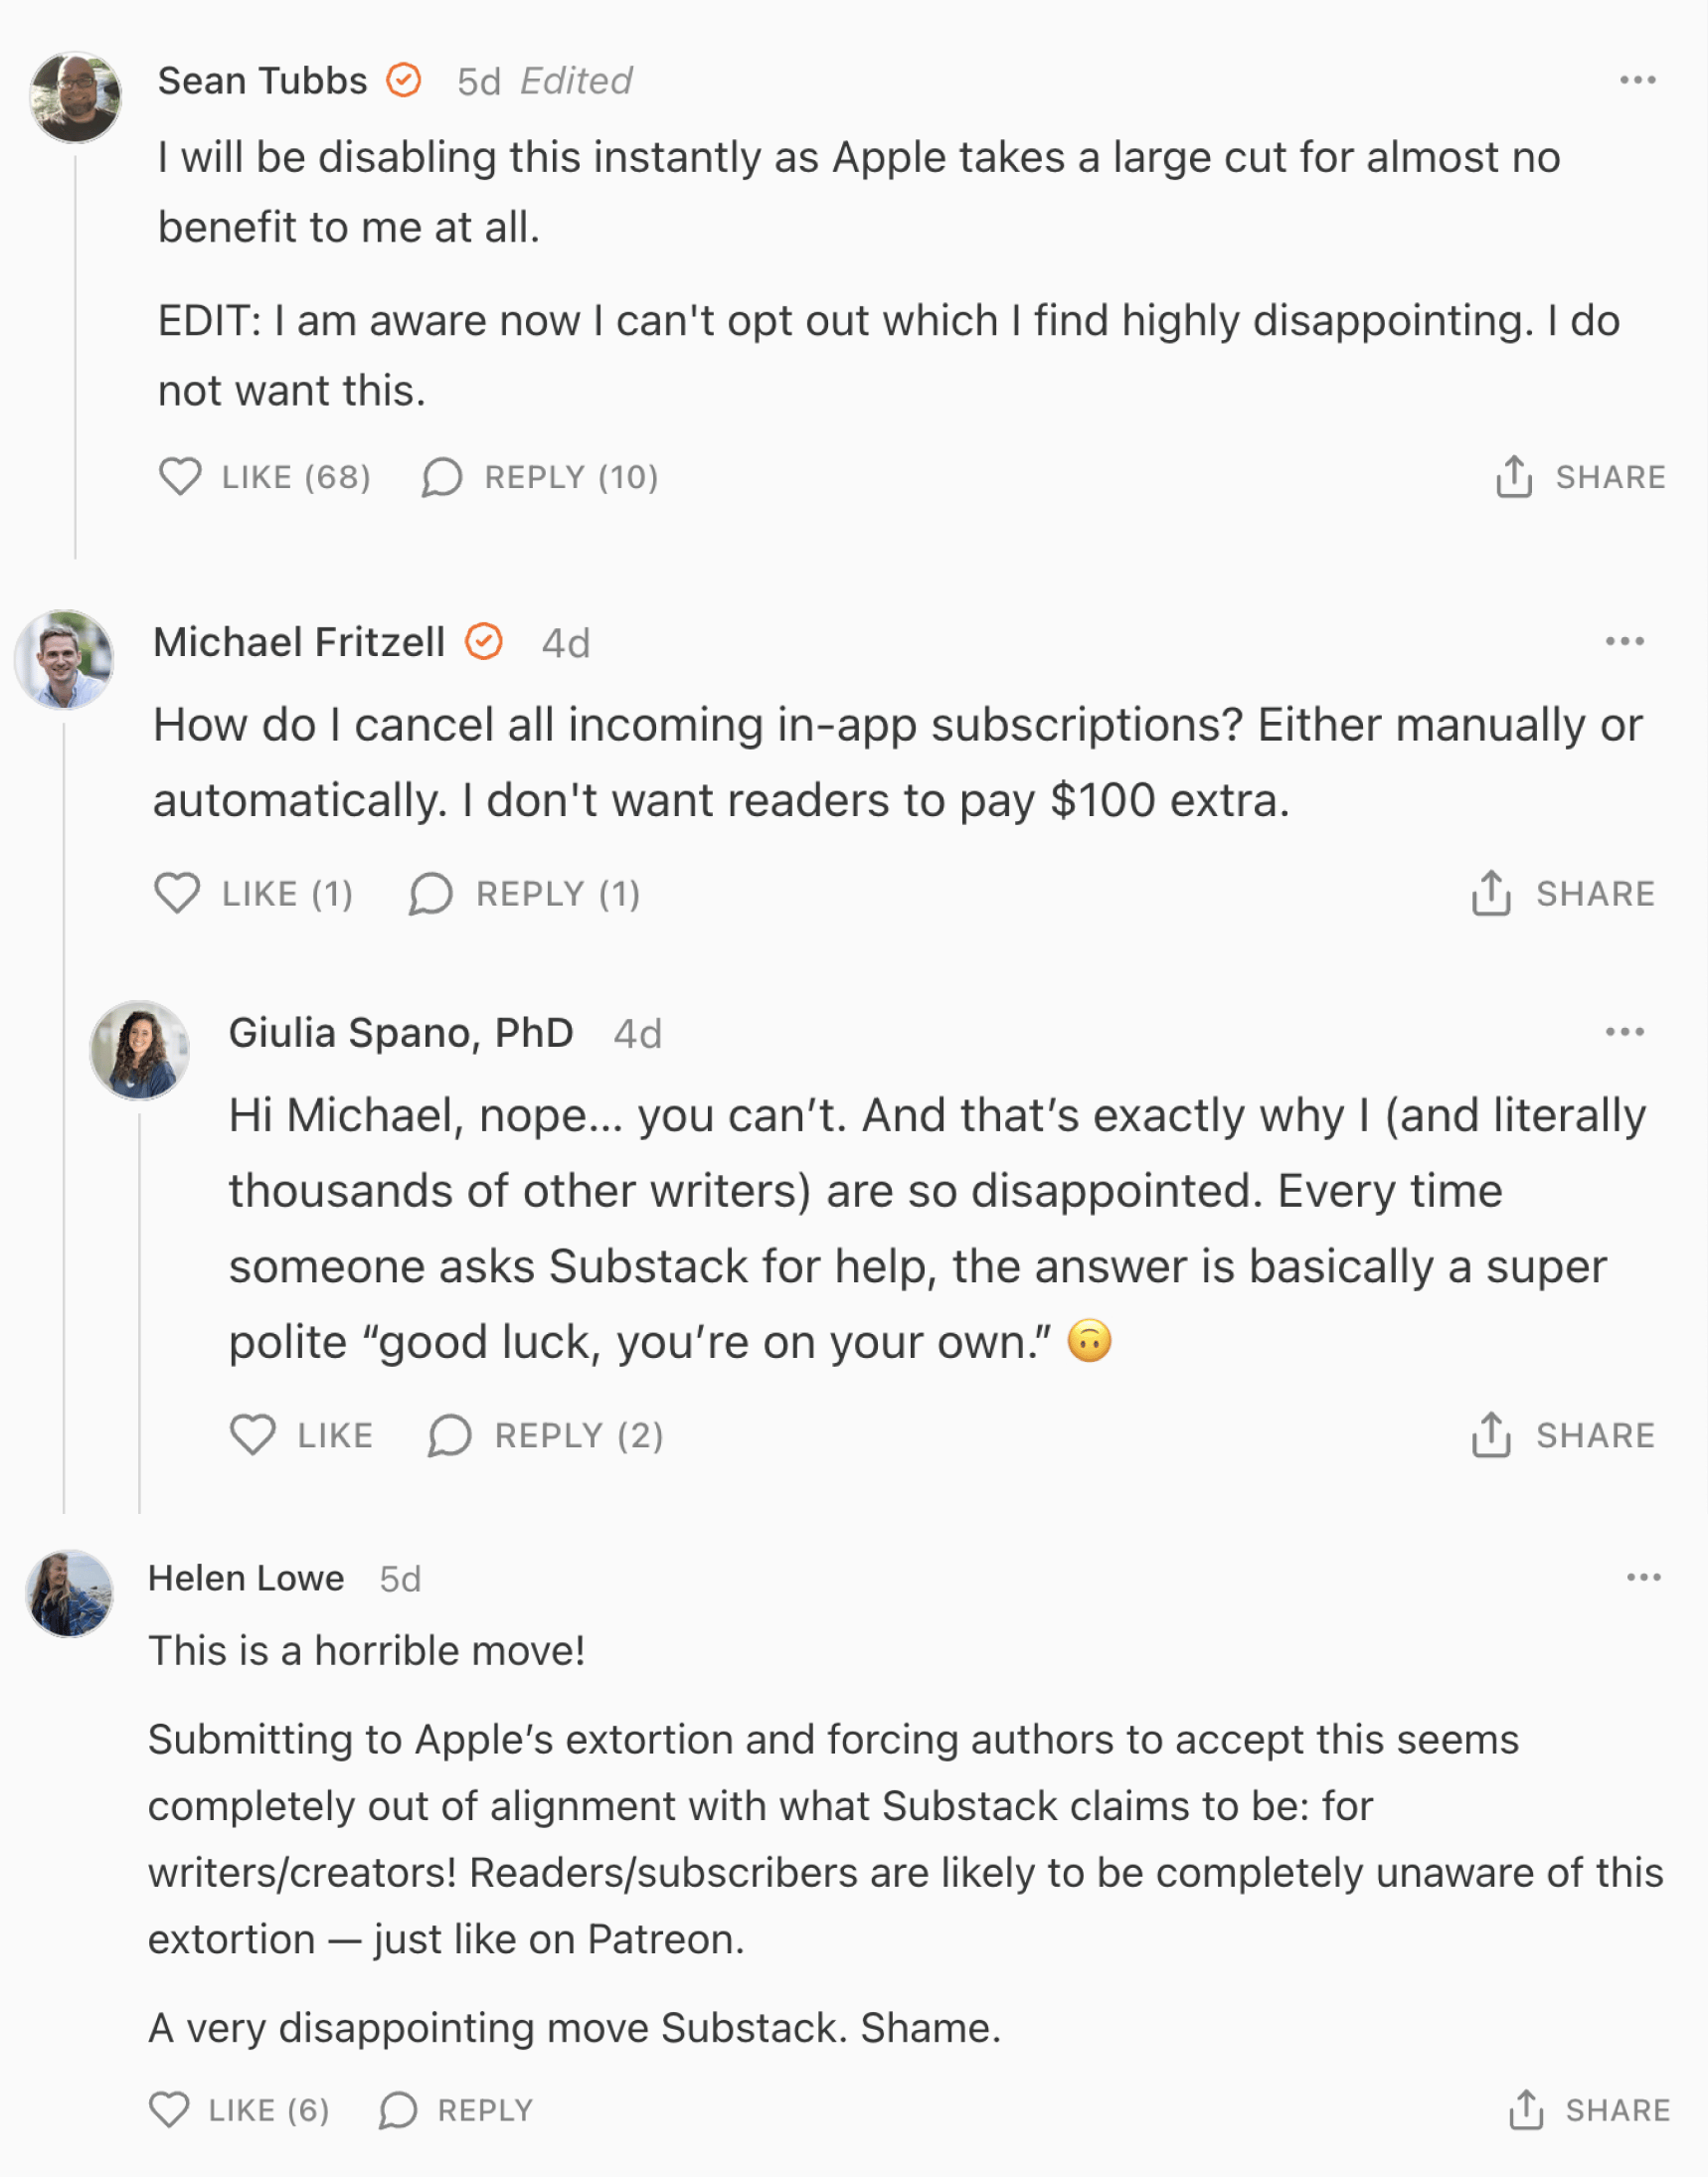Reply to Helen Lowe's comment
The image size is (1708, 2177).
pos(456,2109)
